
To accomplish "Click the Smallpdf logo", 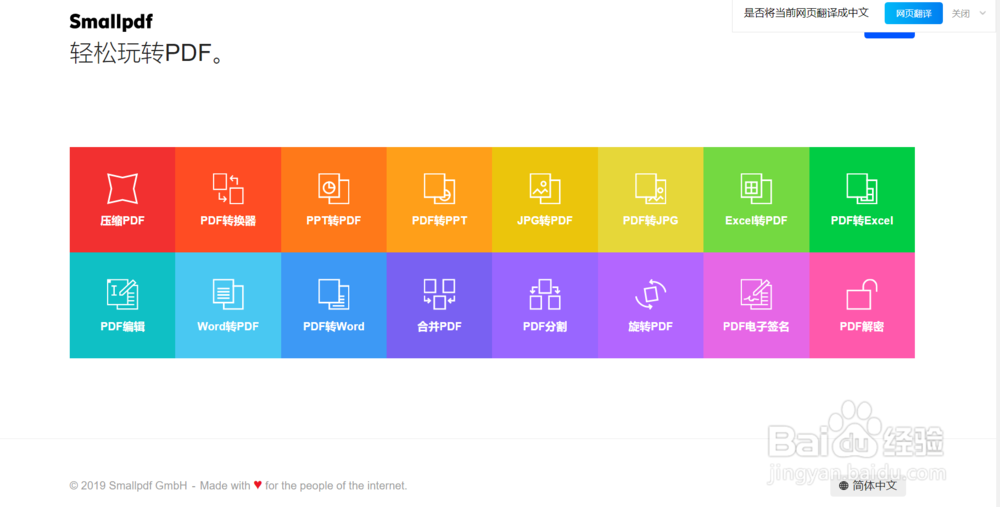I will [111, 21].
